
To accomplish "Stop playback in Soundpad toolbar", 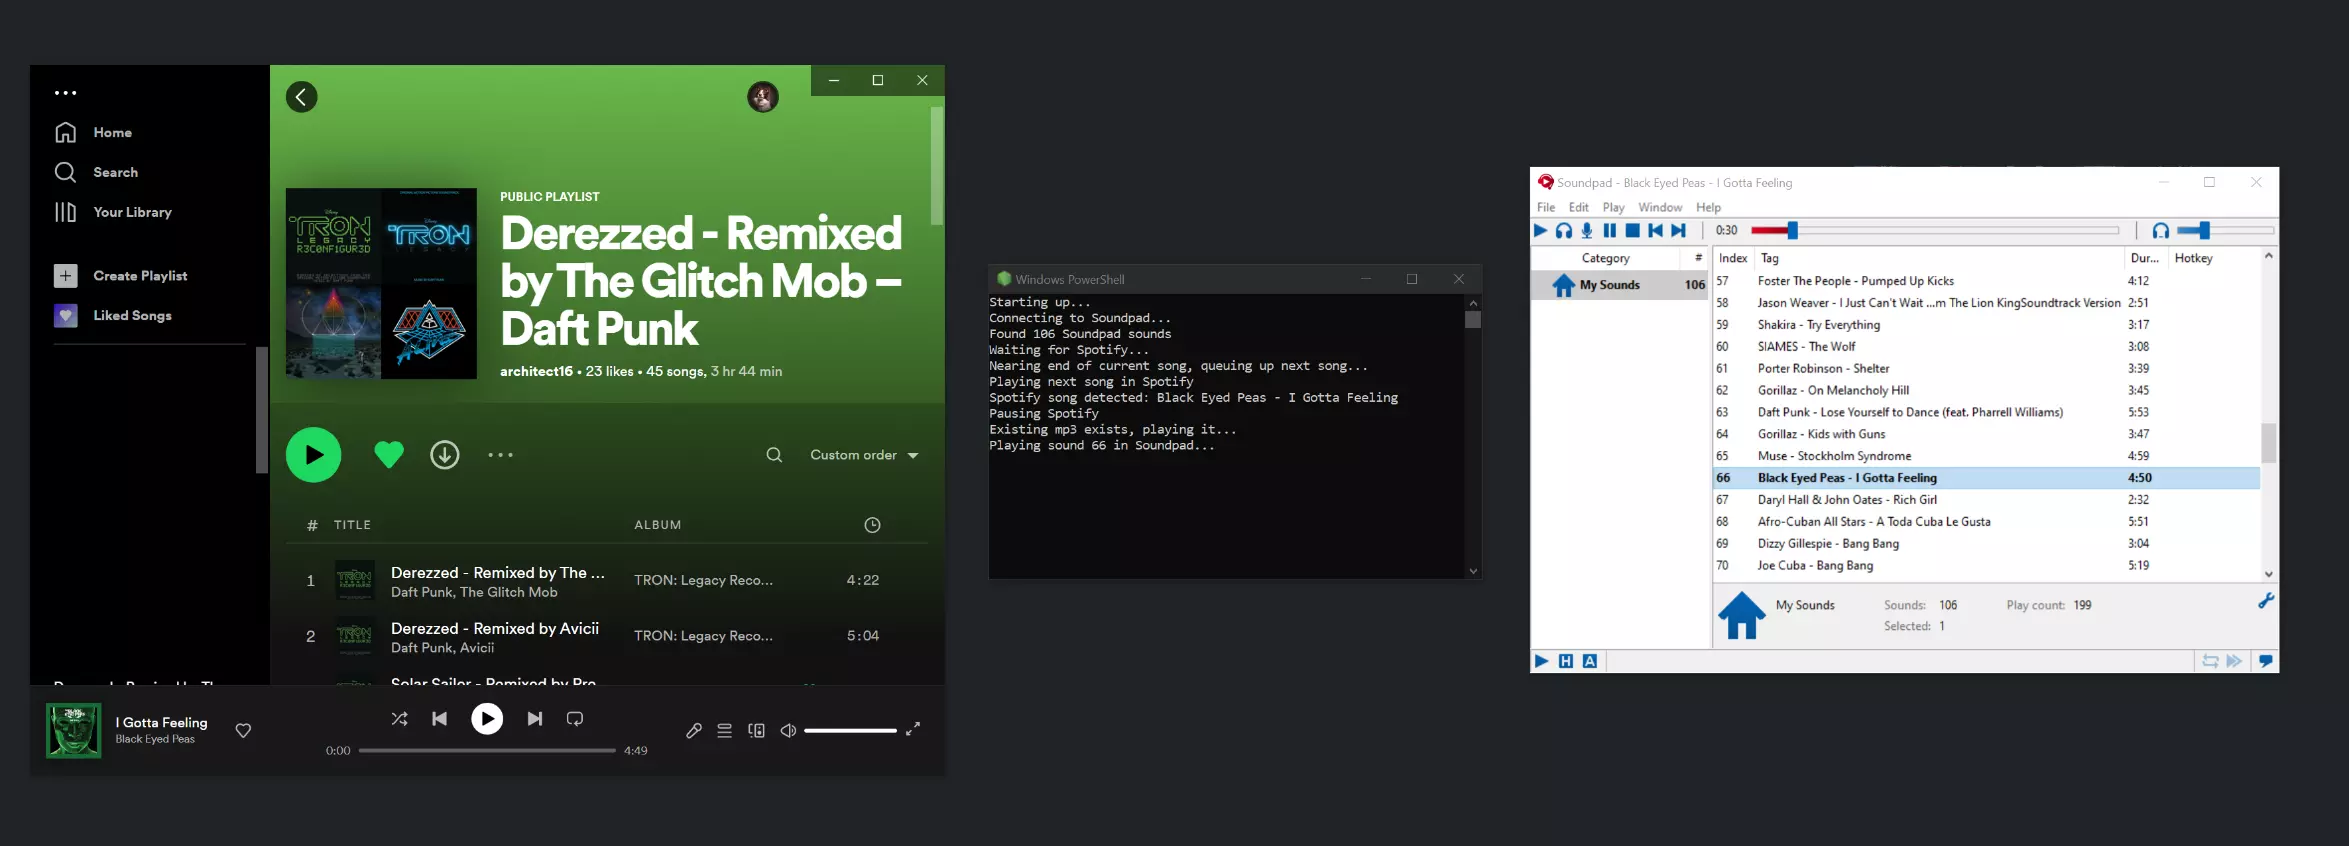I will pyautogui.click(x=1633, y=230).
